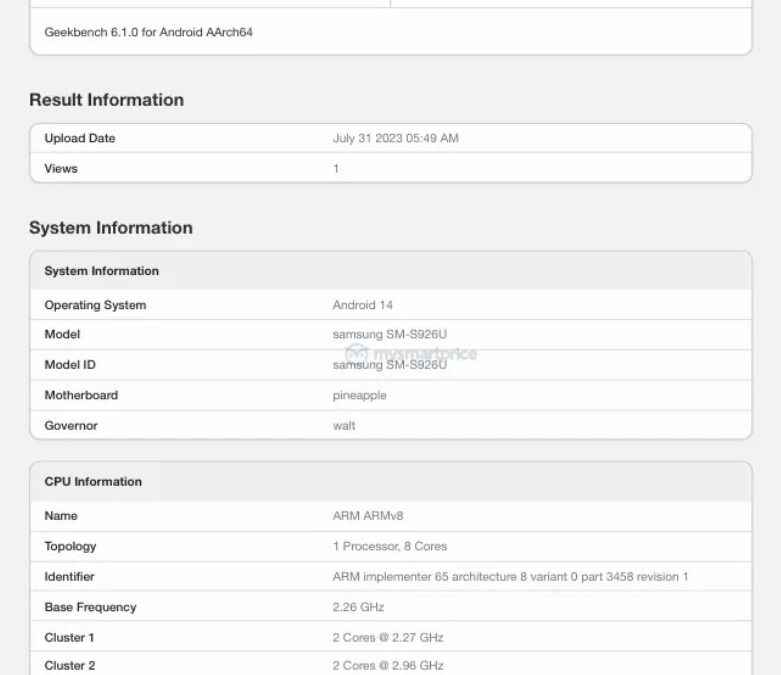Click the Result Information heading
Viewport: 781px width, 675px height.
click(x=106, y=100)
